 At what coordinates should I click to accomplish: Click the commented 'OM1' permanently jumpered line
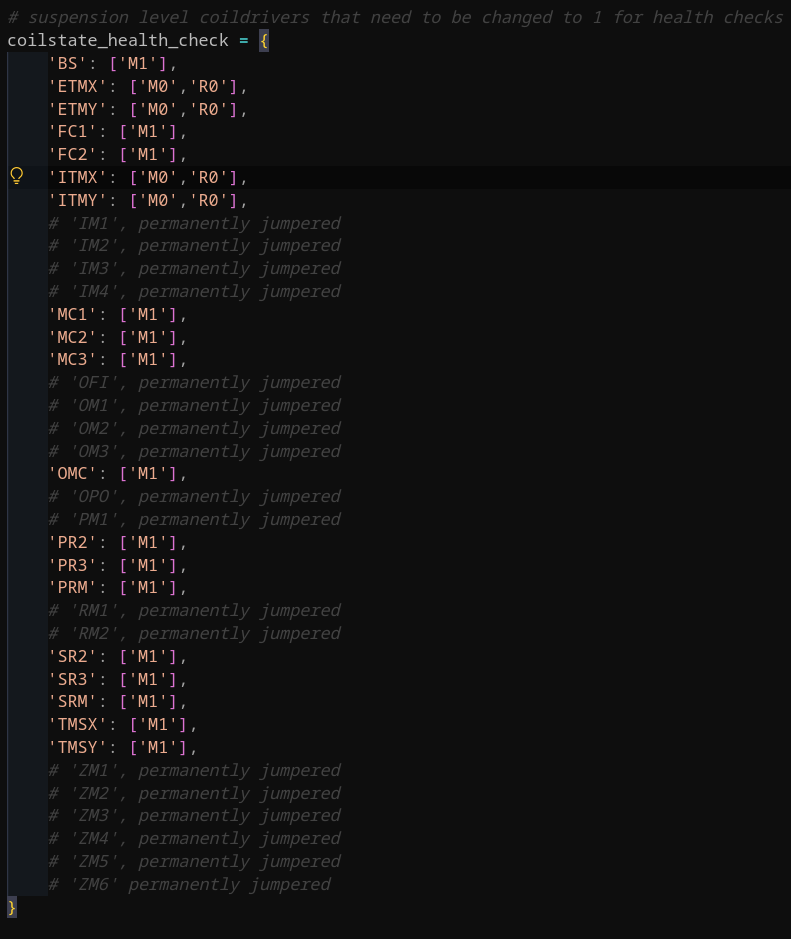pos(195,405)
